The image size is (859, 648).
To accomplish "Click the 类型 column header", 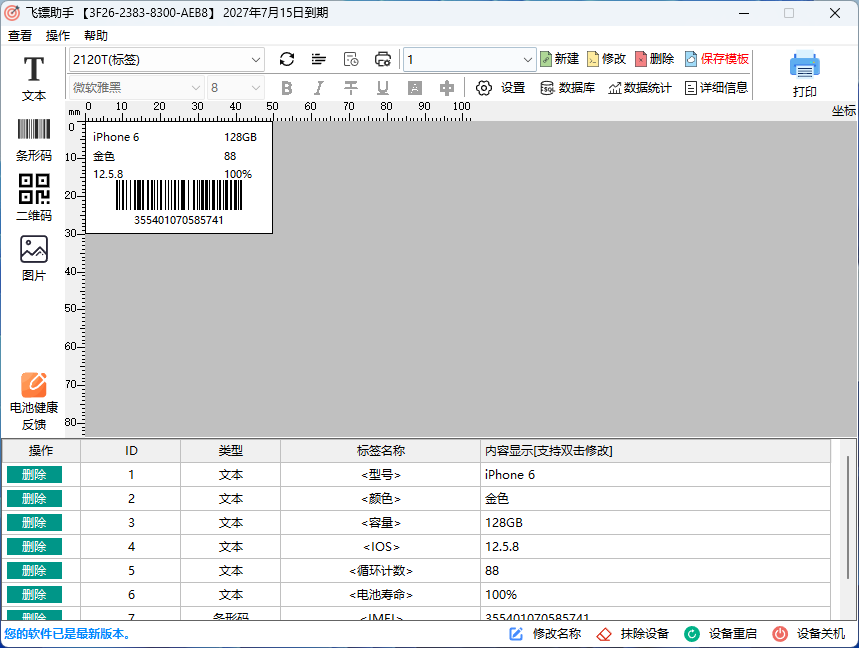I will click(231, 451).
